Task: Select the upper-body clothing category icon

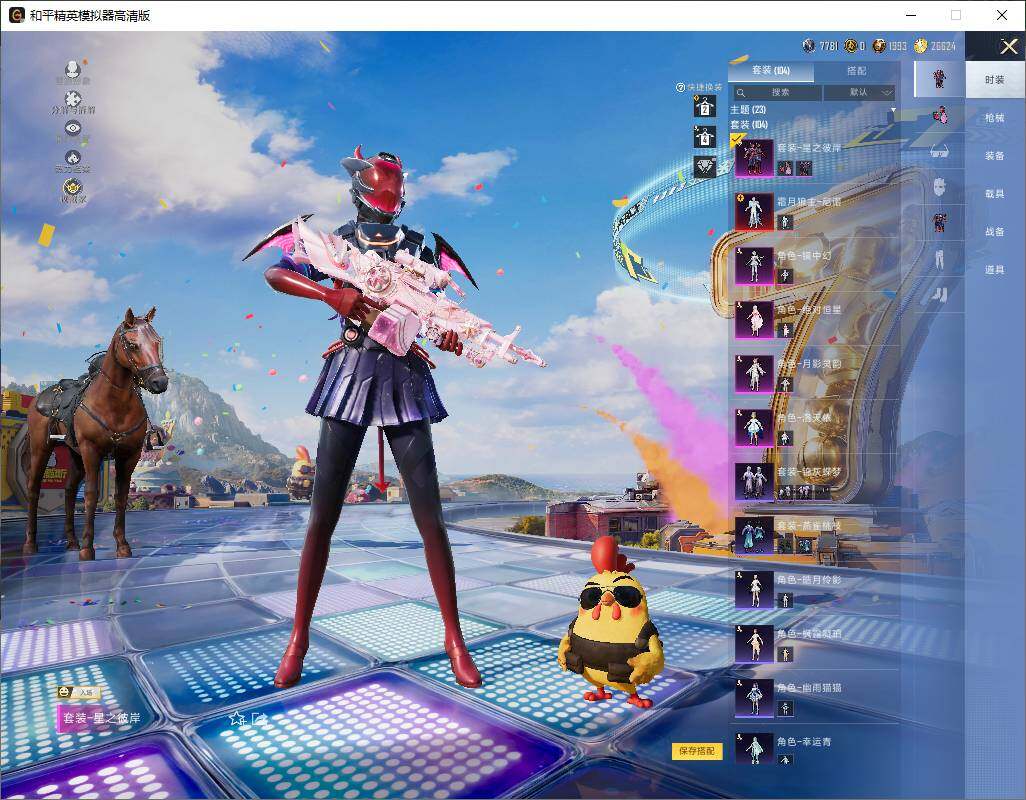Action: click(940, 222)
